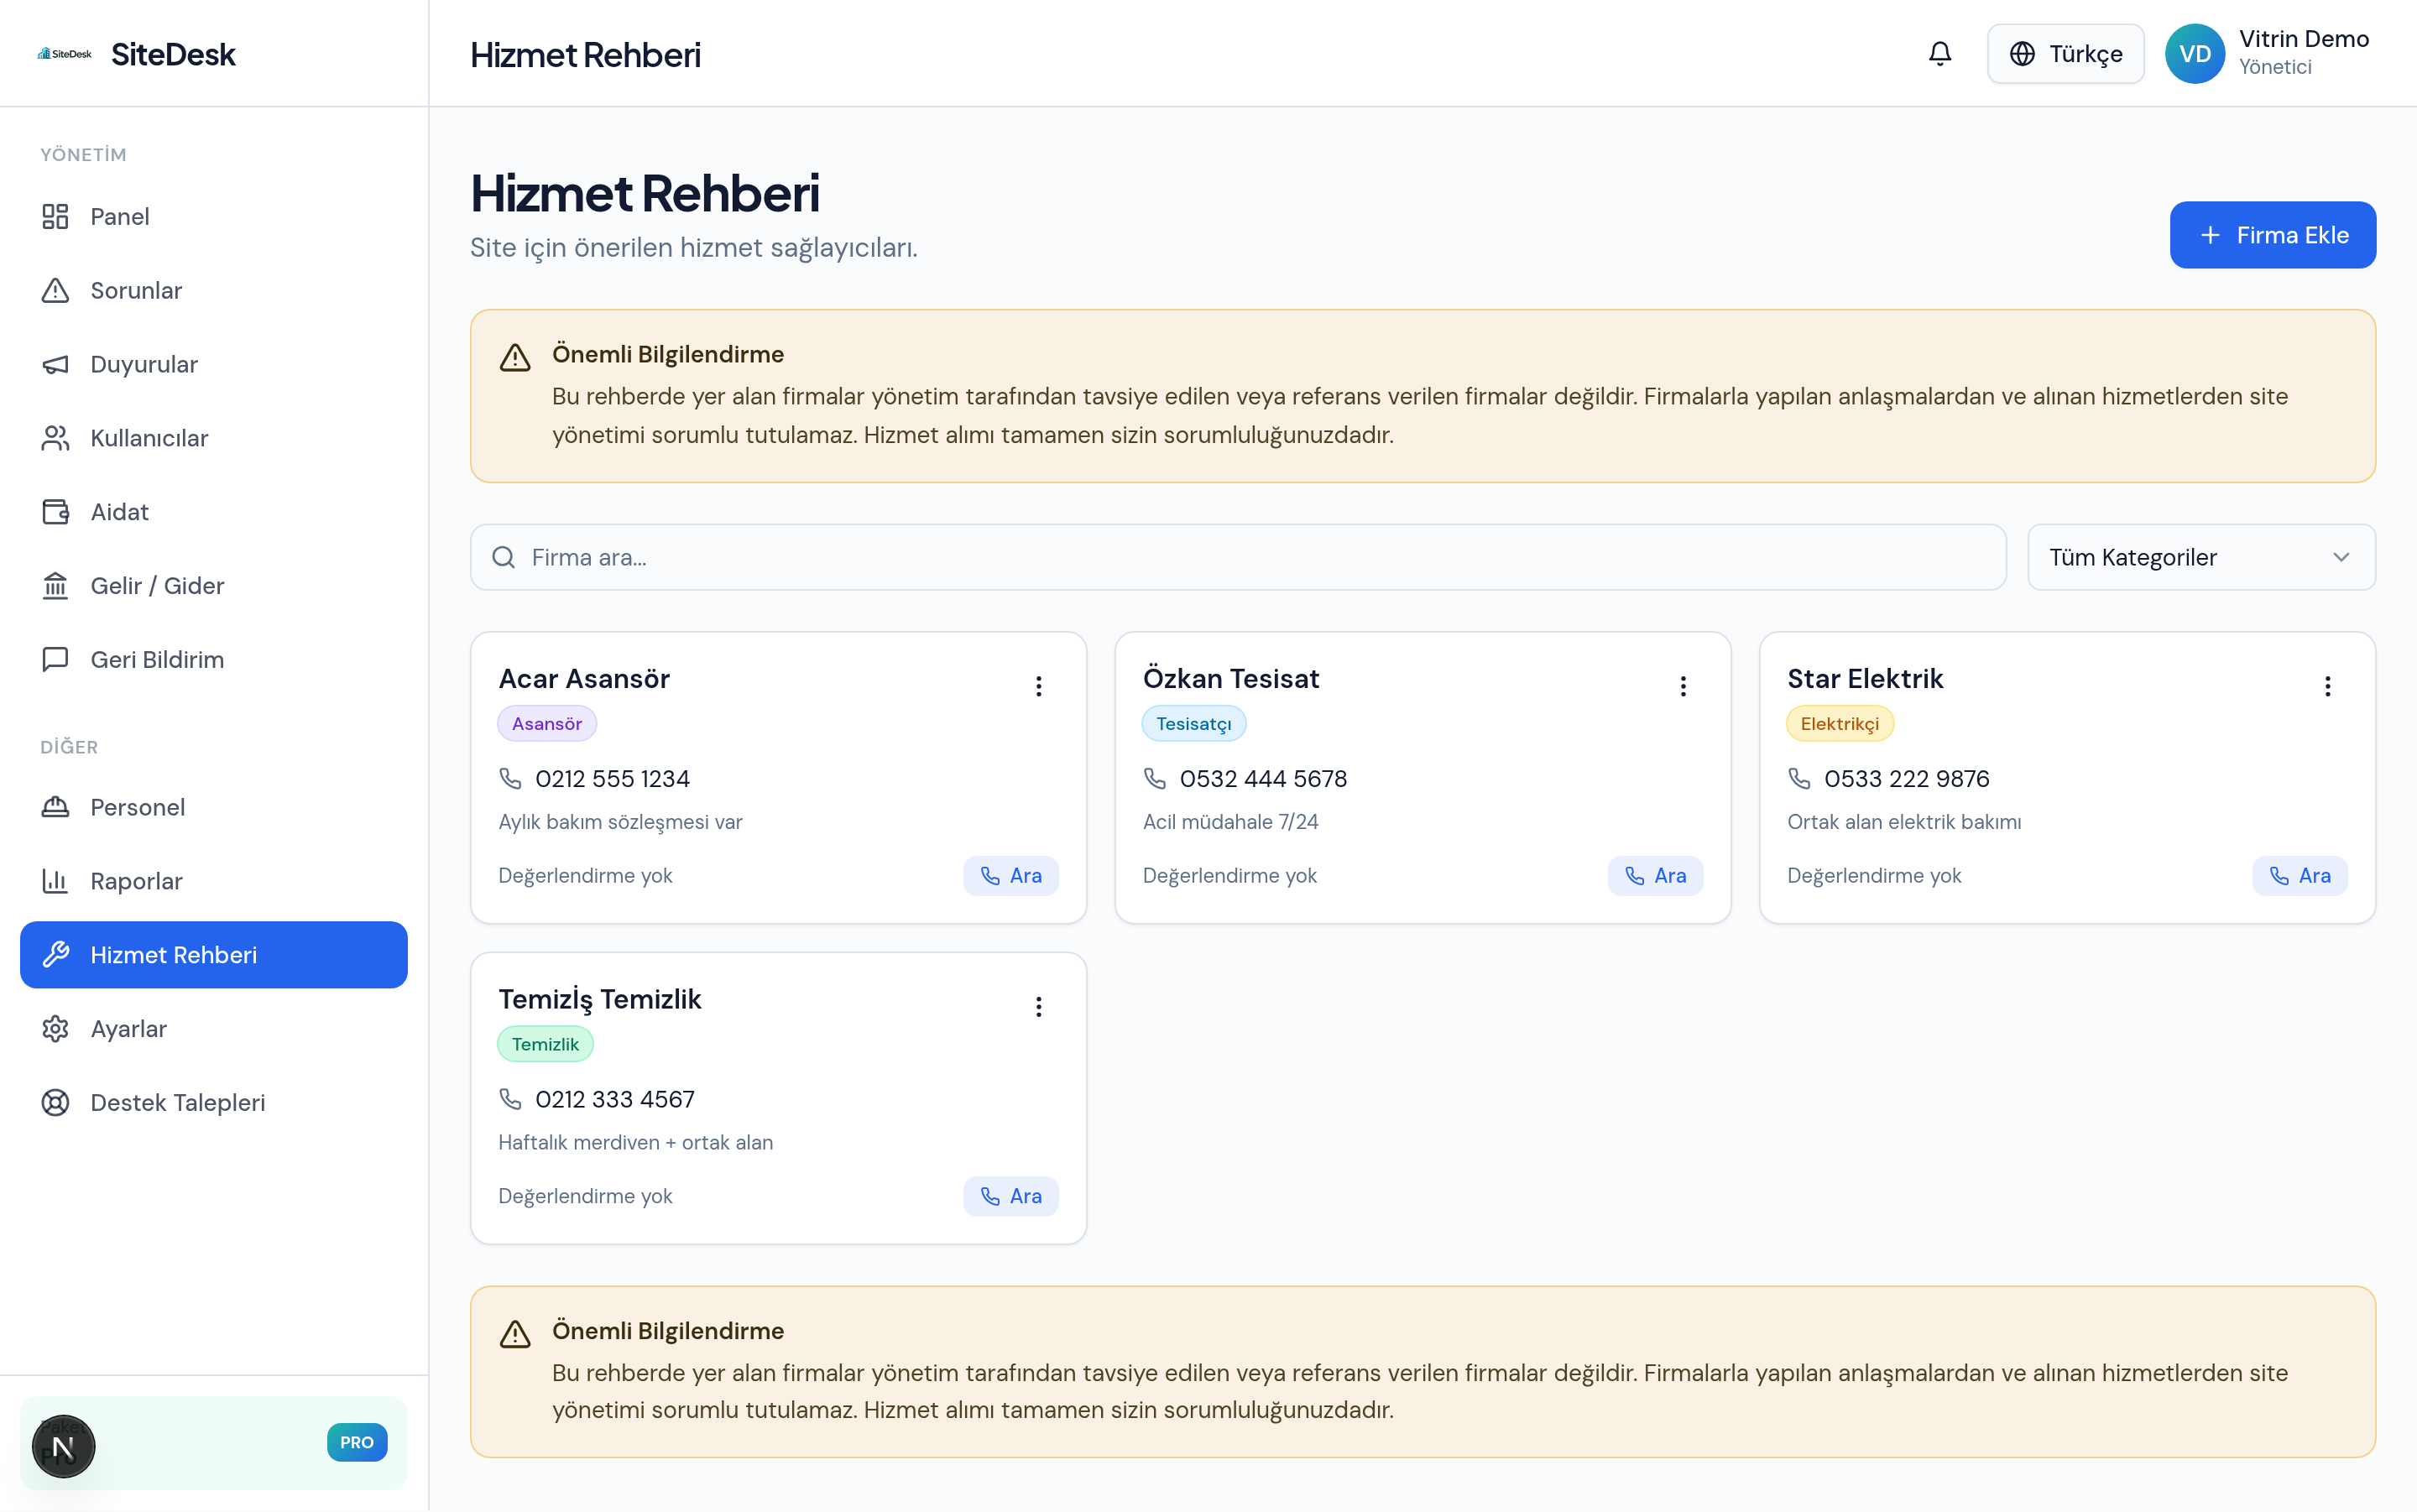
Task: Click the Aidat wallet icon
Action: pyautogui.click(x=55, y=512)
